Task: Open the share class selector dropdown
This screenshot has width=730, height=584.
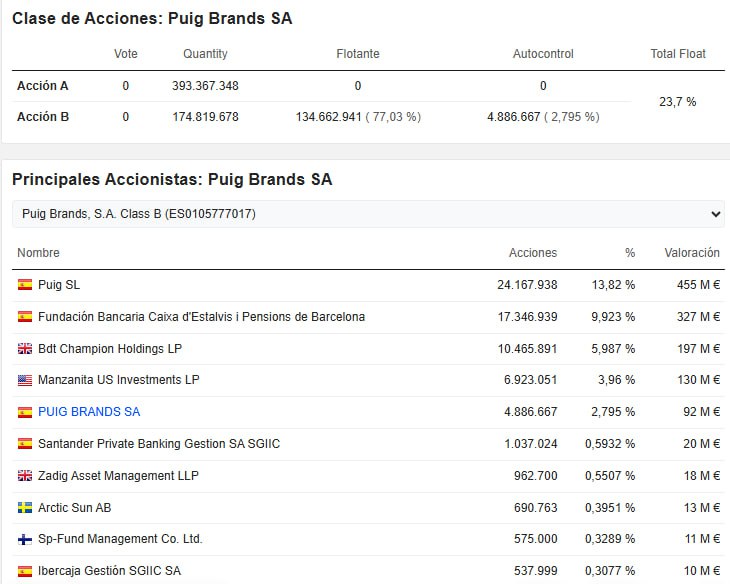Action: (368, 214)
